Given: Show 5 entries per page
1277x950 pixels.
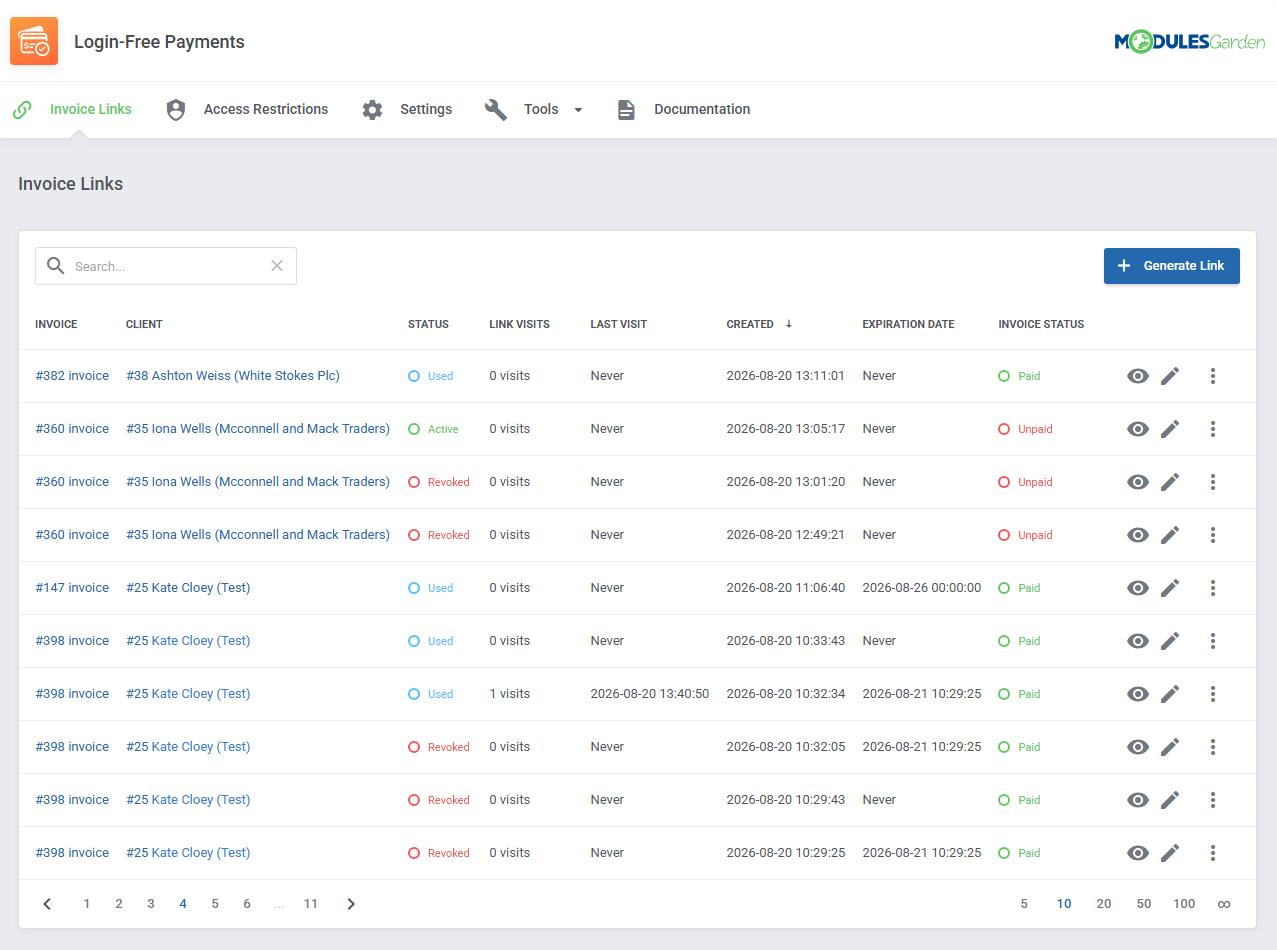Looking at the screenshot, I should point(1024,904).
